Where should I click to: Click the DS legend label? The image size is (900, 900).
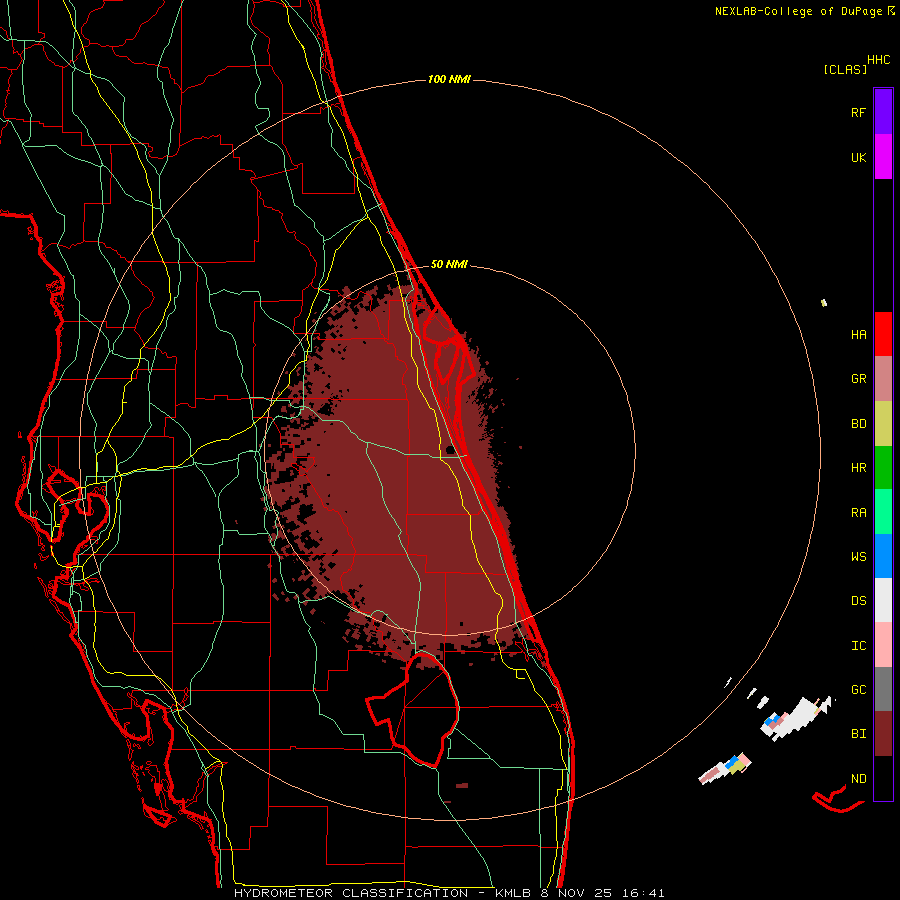click(858, 601)
